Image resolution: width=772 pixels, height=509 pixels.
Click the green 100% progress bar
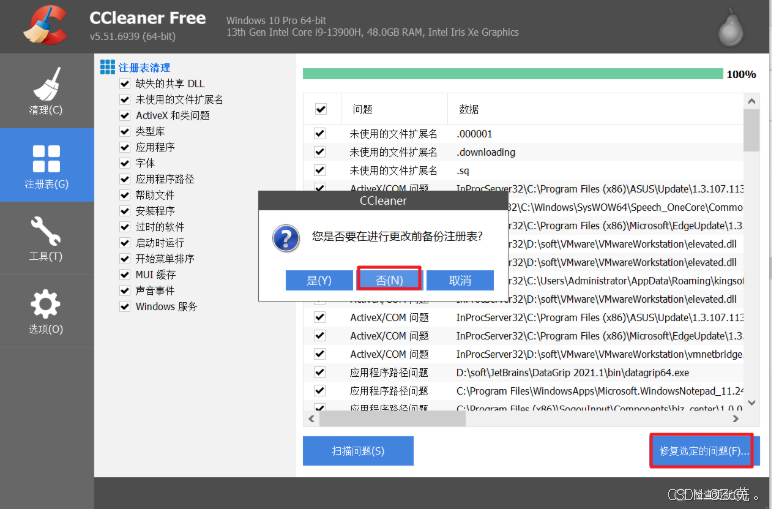[513, 74]
